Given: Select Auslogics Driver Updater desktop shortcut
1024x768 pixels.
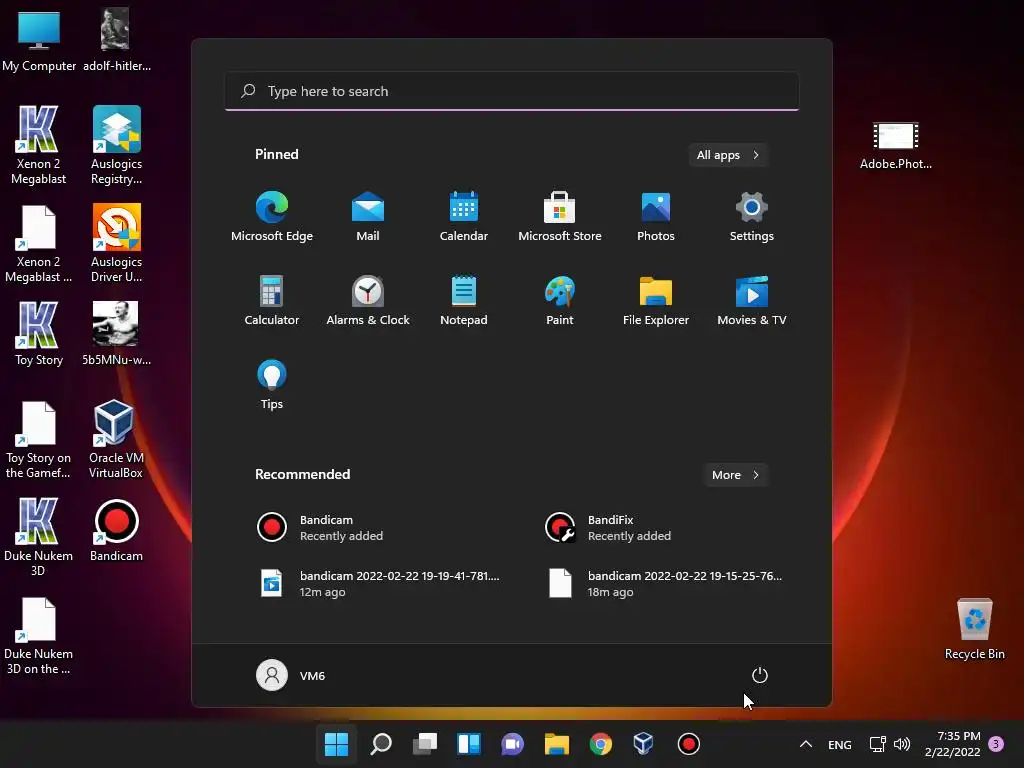Looking at the screenshot, I should coord(116,243).
